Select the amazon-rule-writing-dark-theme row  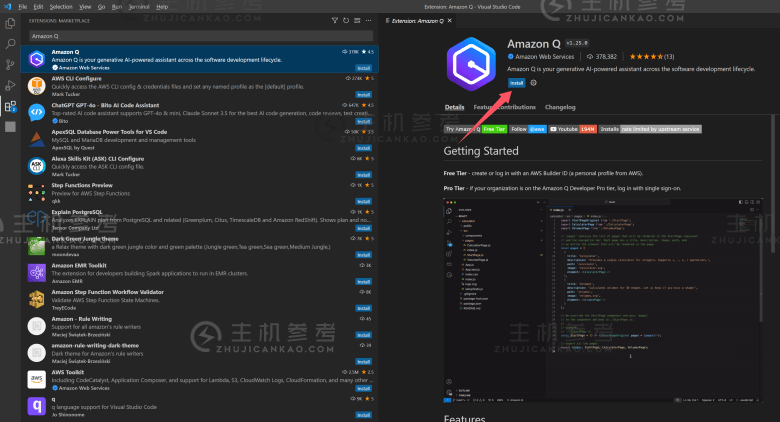[x=199, y=353]
